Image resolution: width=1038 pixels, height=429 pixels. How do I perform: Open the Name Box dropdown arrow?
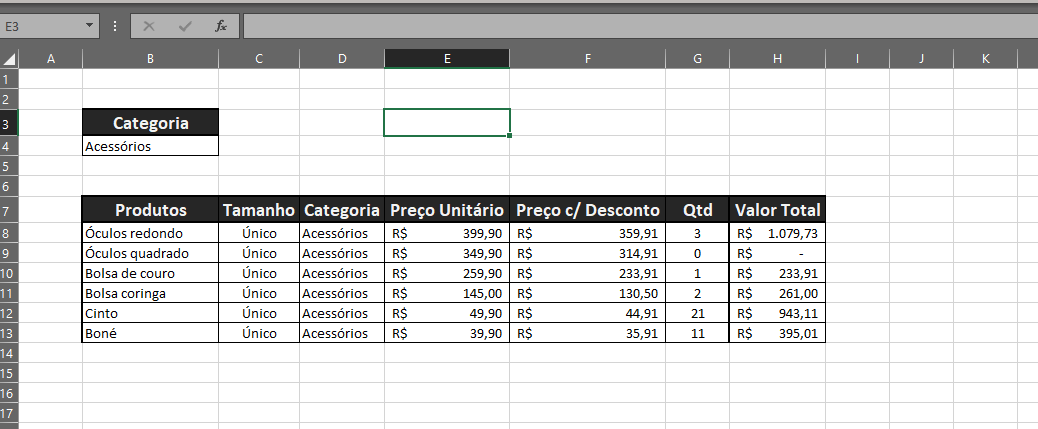[90, 26]
